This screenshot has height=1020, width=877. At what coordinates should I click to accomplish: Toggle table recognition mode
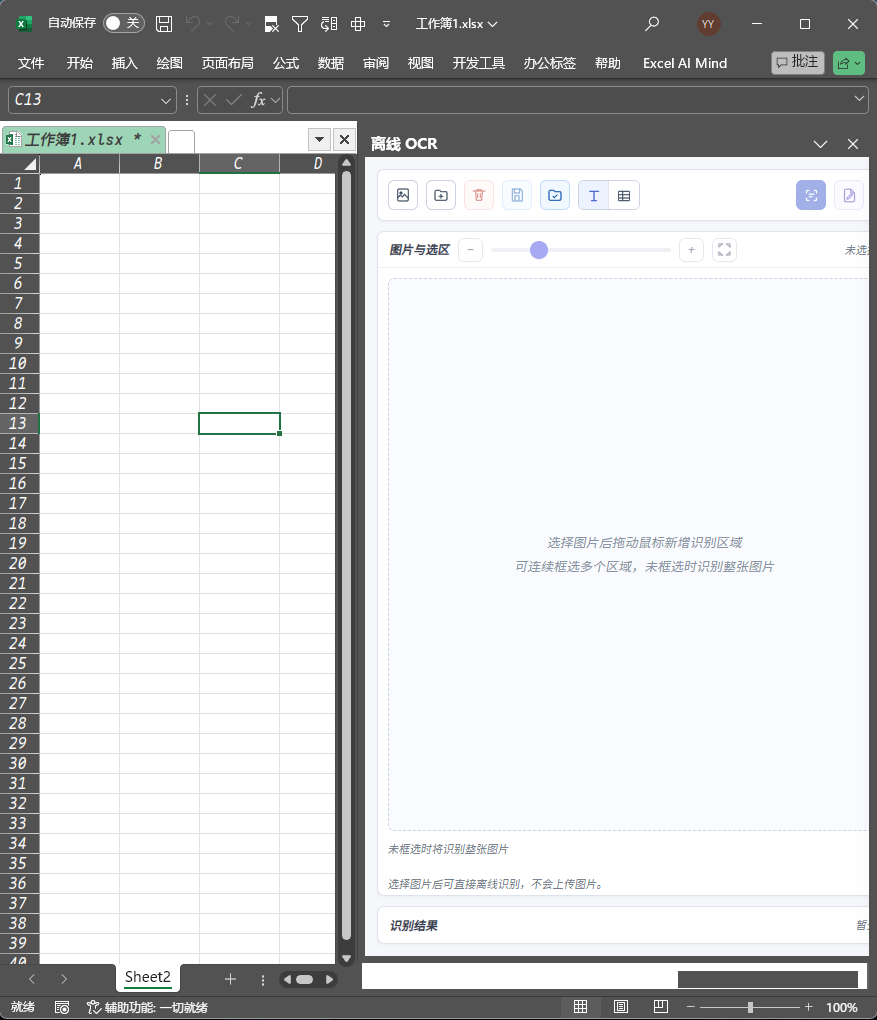pyautogui.click(x=624, y=195)
